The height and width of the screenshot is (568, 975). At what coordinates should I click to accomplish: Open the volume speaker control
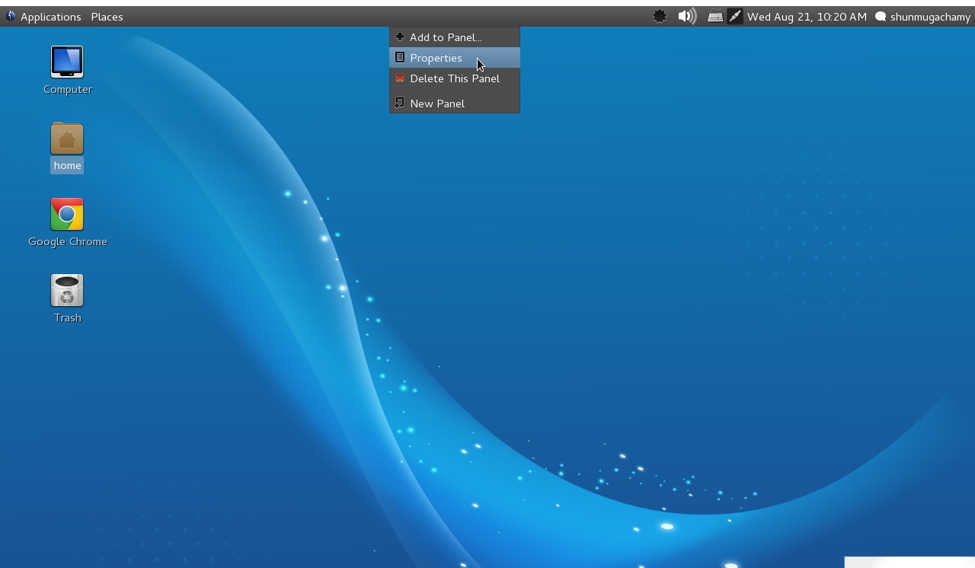pyautogui.click(x=687, y=16)
